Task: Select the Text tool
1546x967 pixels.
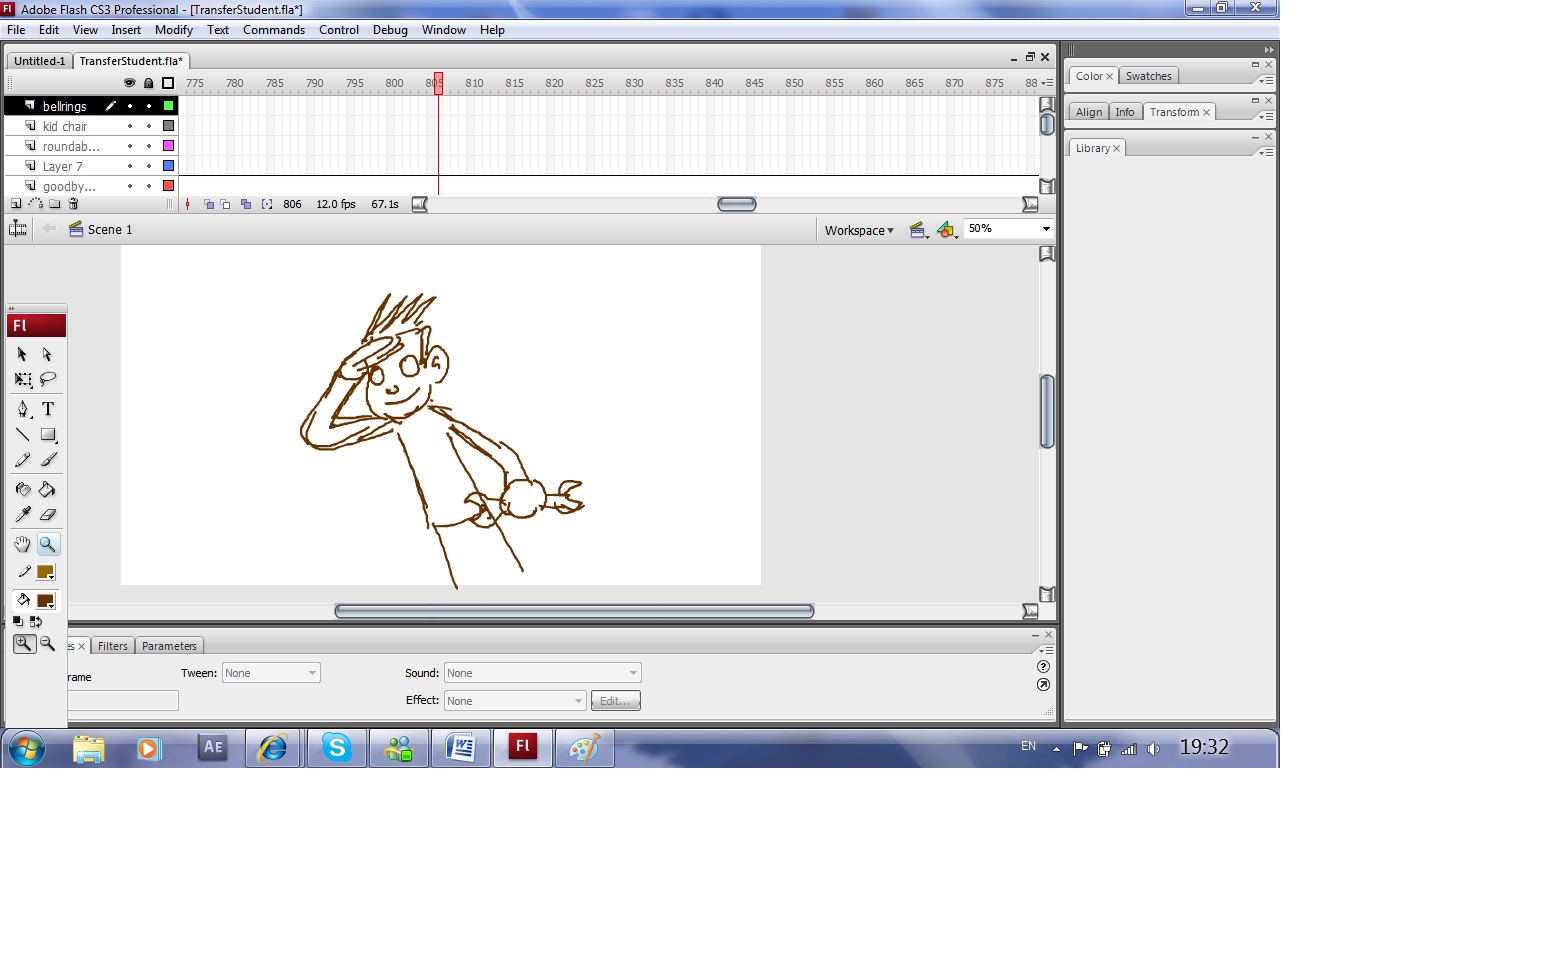Action: 48,409
